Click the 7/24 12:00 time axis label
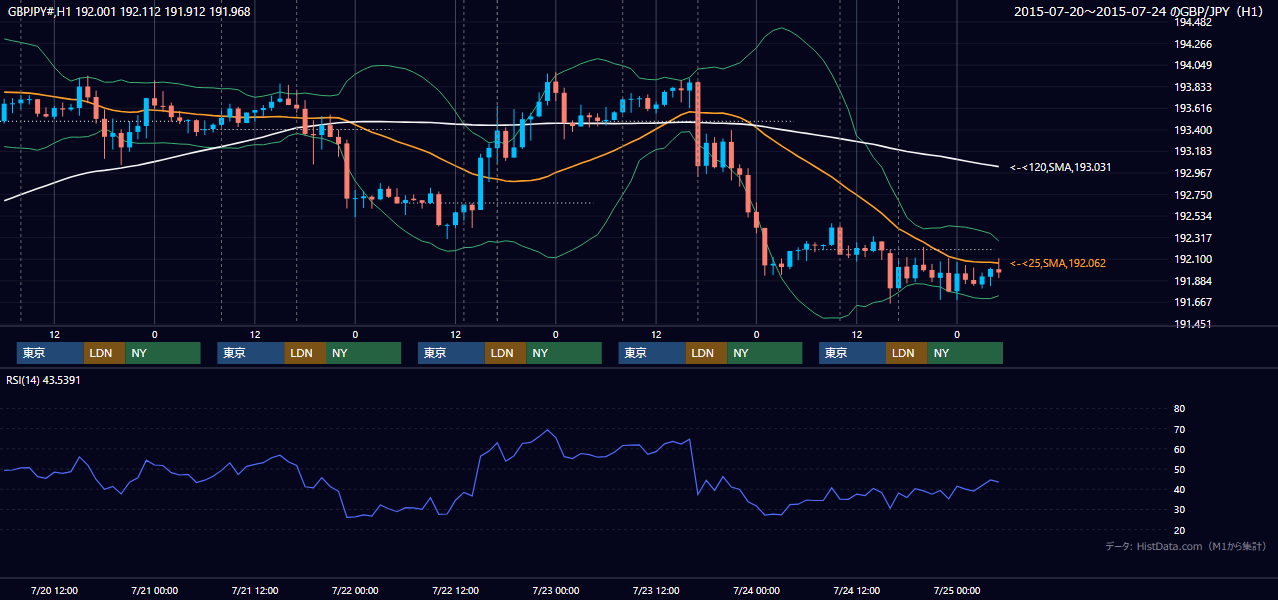The image size is (1278, 600). point(857,590)
